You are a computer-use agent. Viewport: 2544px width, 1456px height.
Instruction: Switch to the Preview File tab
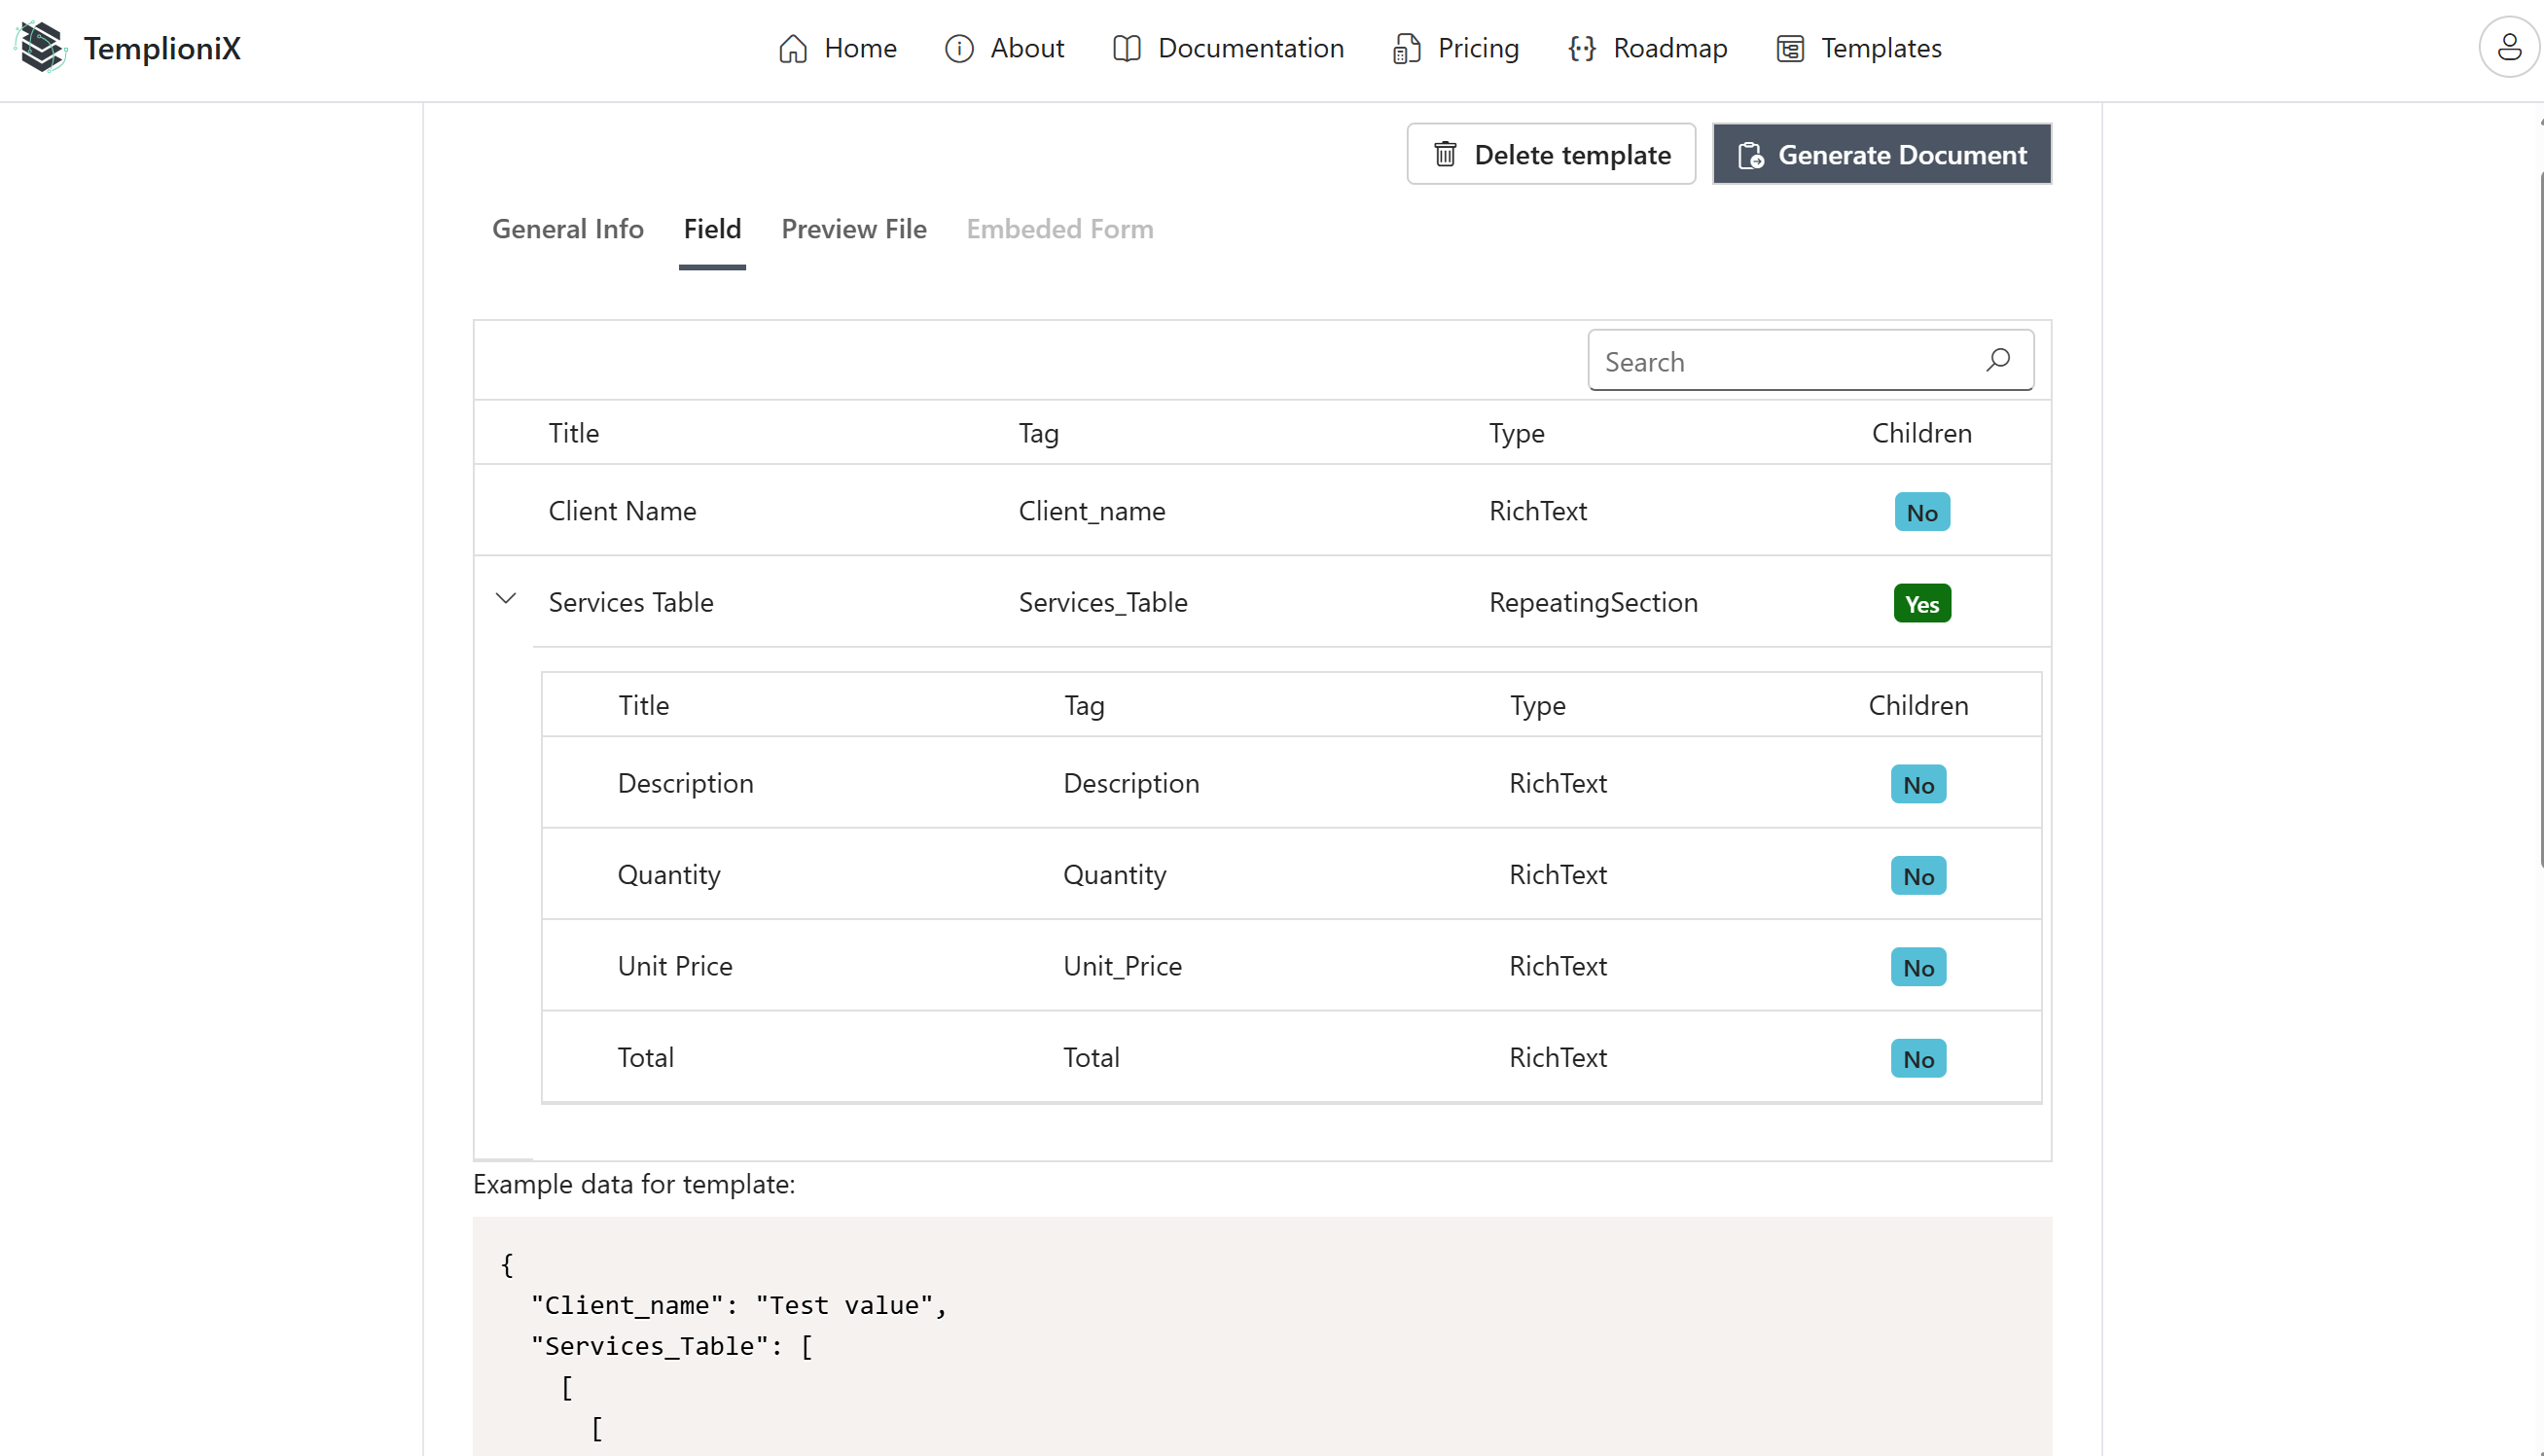tap(853, 229)
